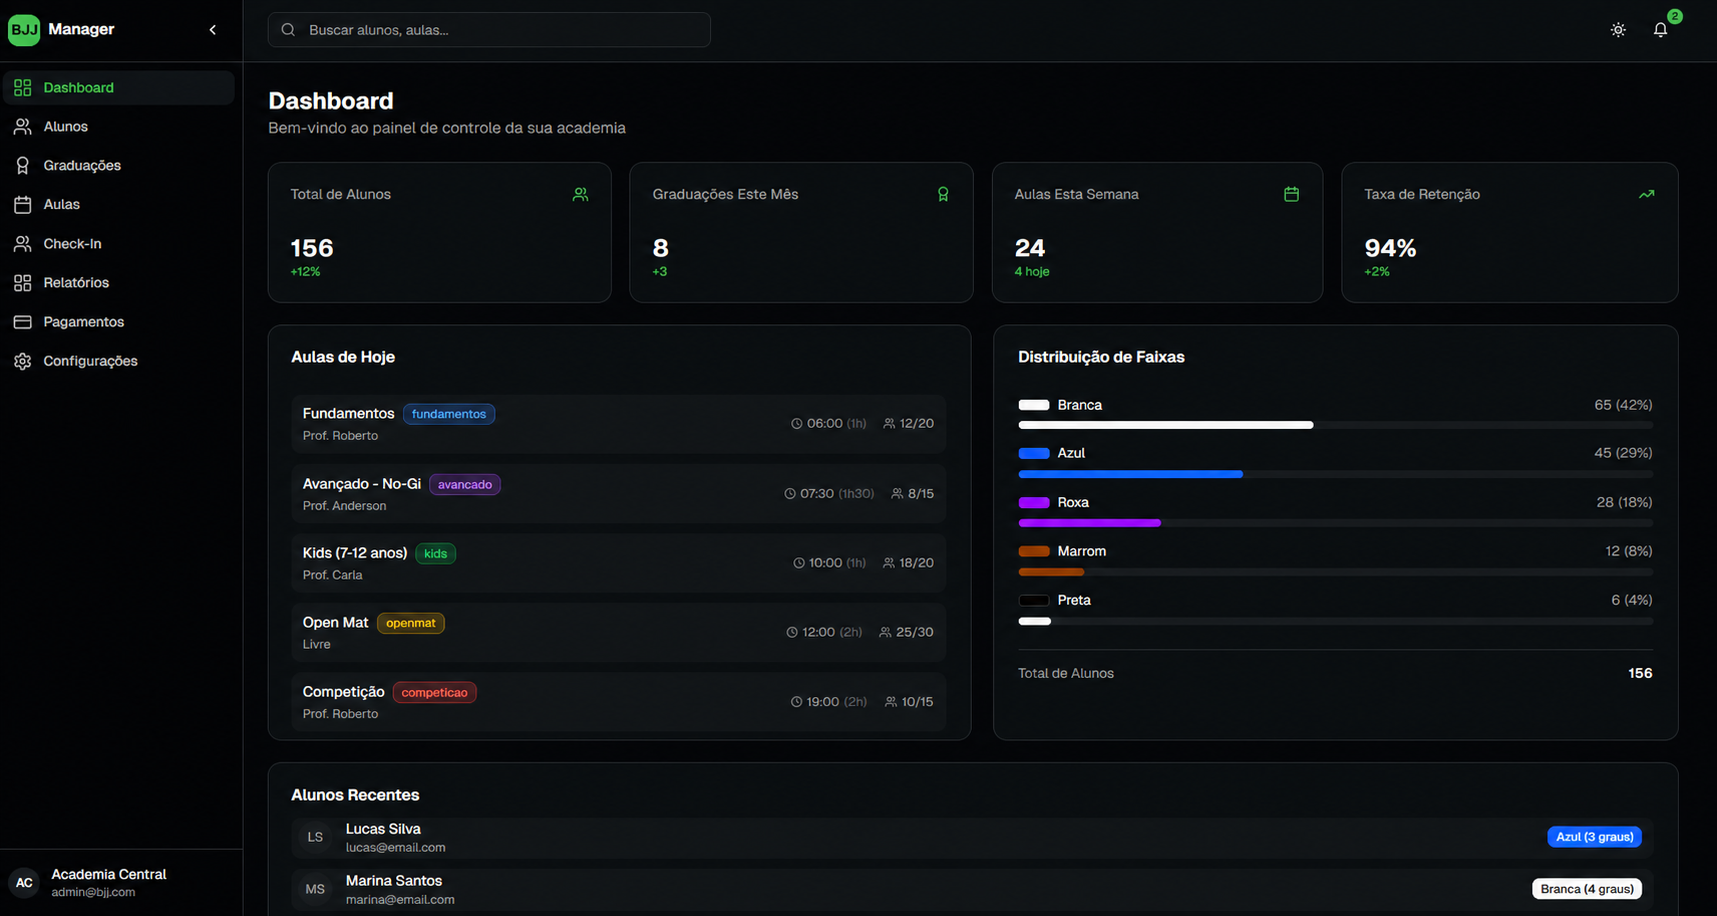1717x916 pixels.
Task: Go to Alunos in the sidebar
Action: point(119,127)
